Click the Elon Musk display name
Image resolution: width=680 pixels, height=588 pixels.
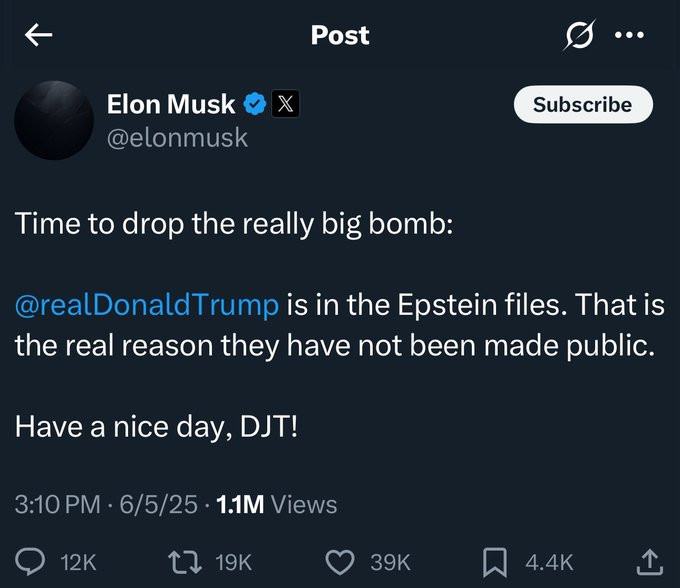pos(171,104)
